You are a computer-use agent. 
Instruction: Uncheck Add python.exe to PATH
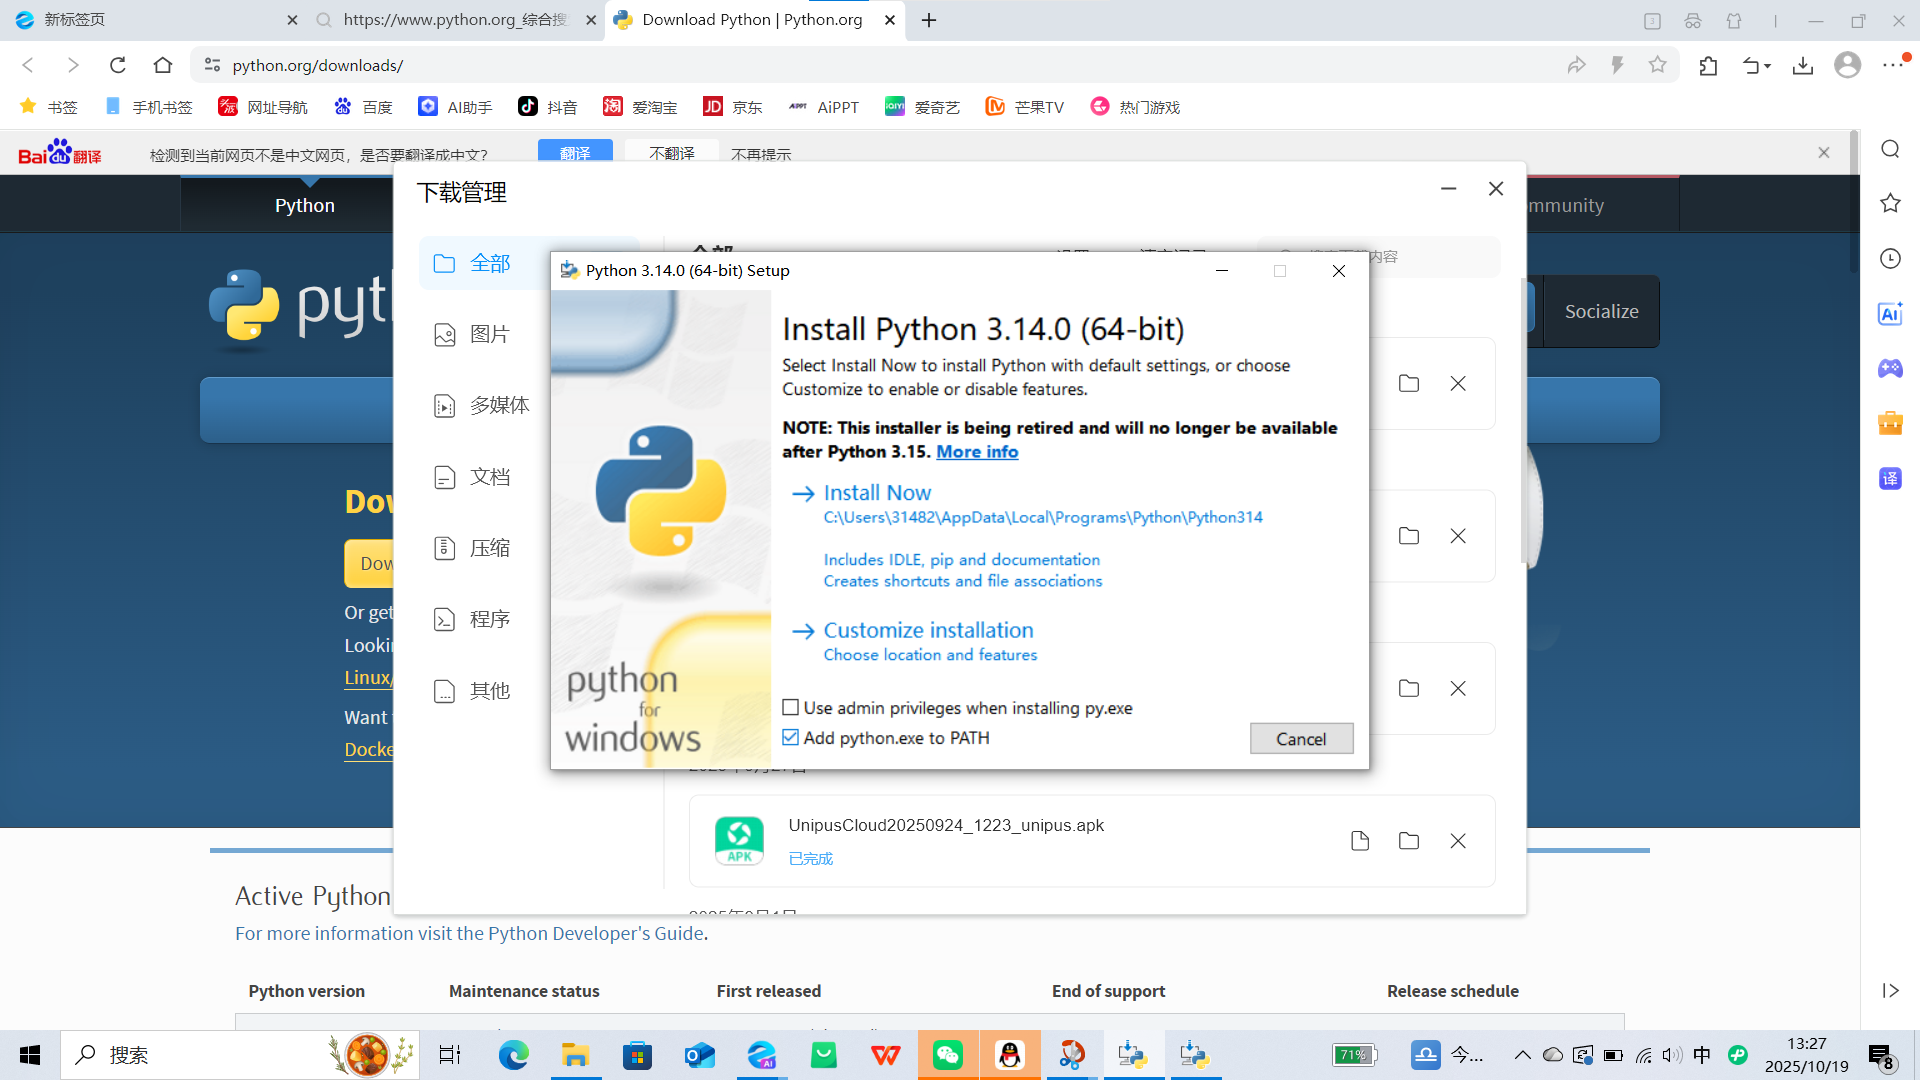click(791, 737)
